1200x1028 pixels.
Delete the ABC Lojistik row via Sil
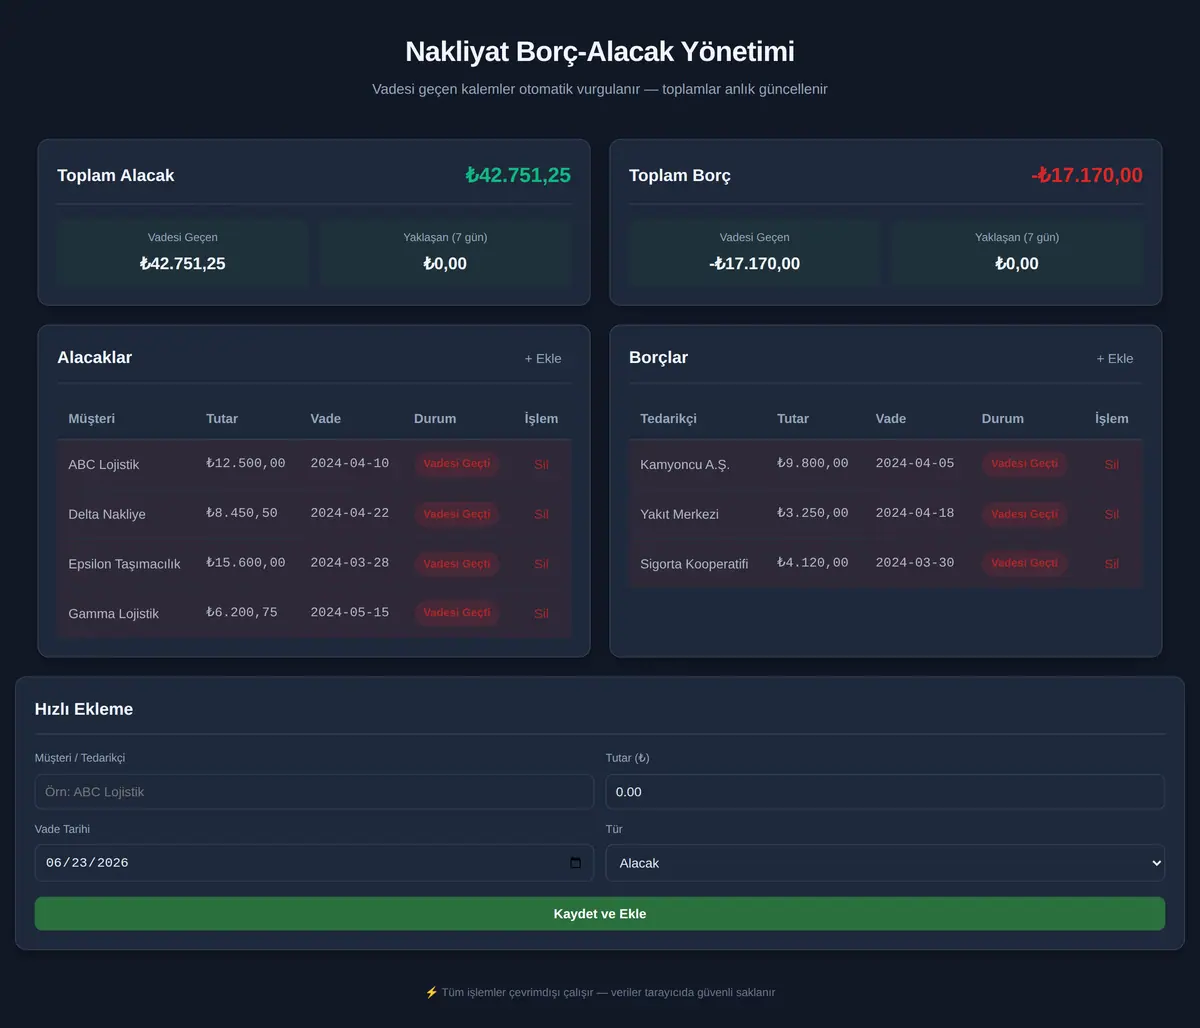click(x=541, y=464)
